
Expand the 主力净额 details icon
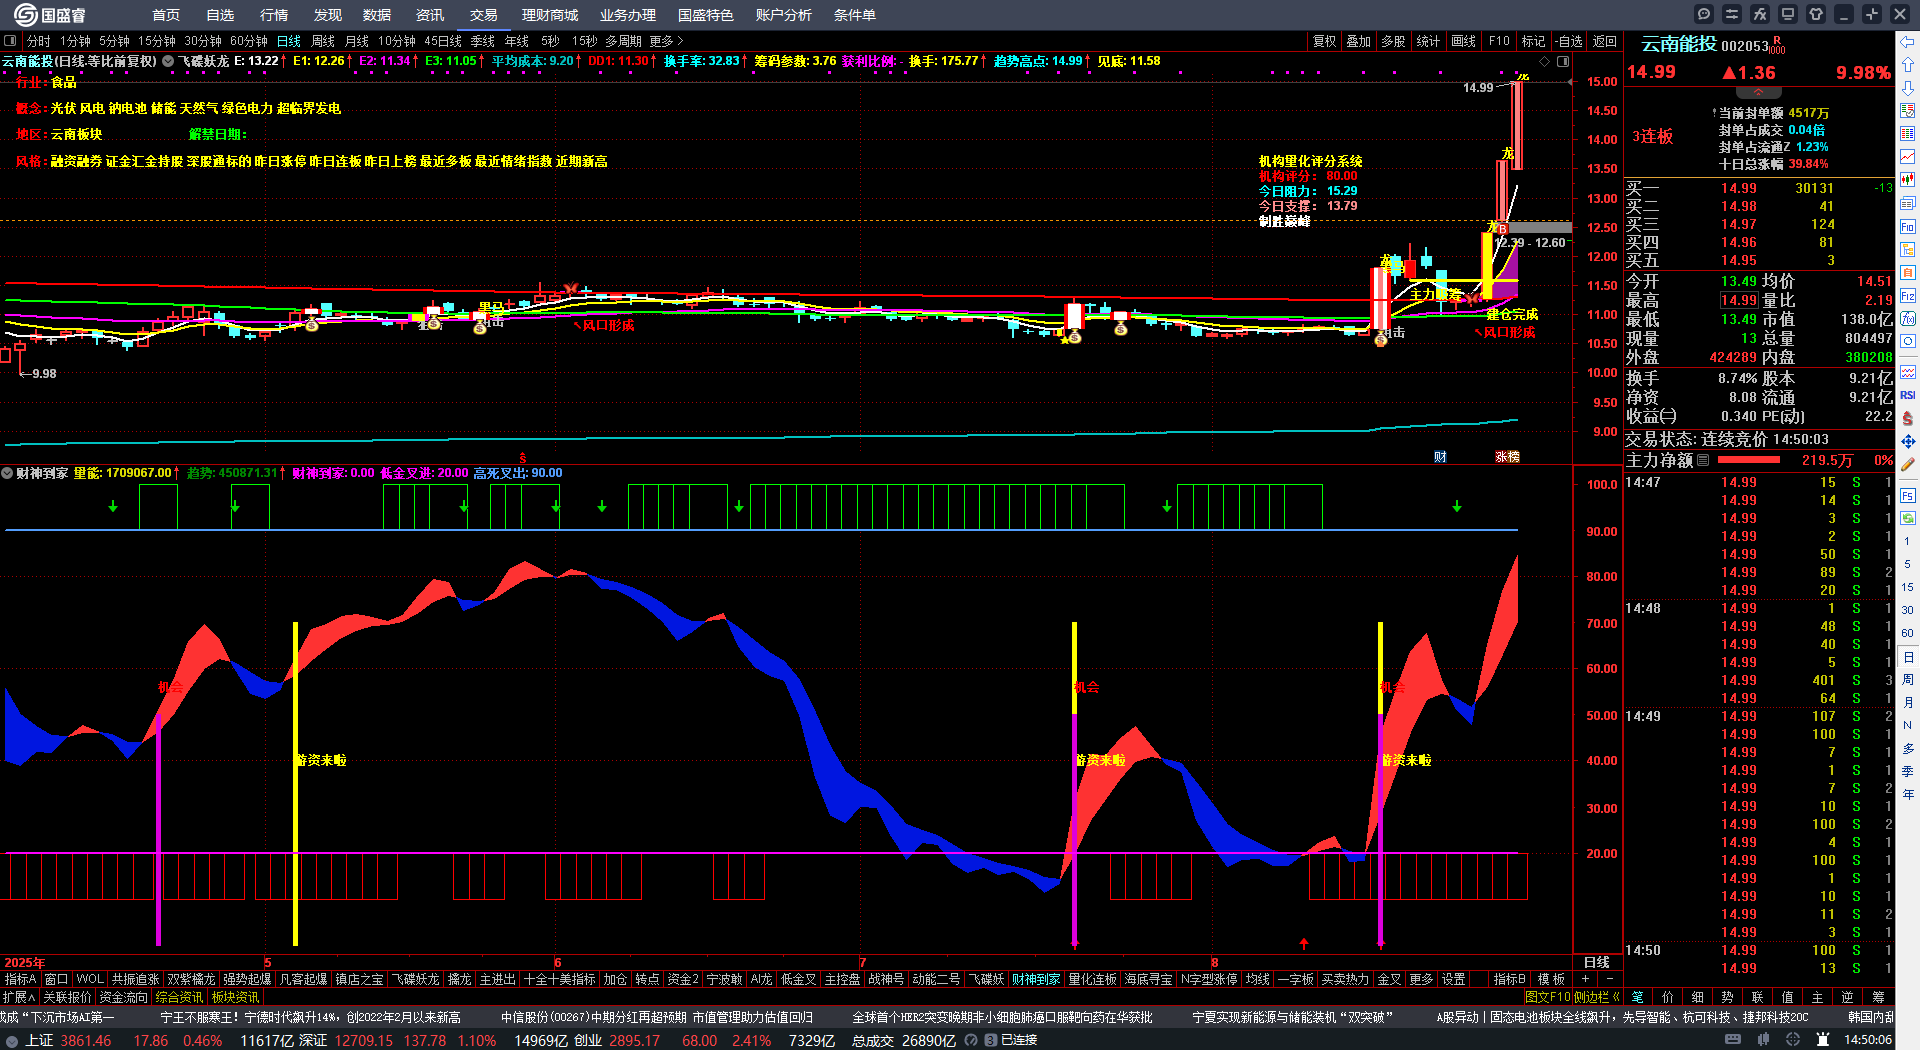[1703, 460]
